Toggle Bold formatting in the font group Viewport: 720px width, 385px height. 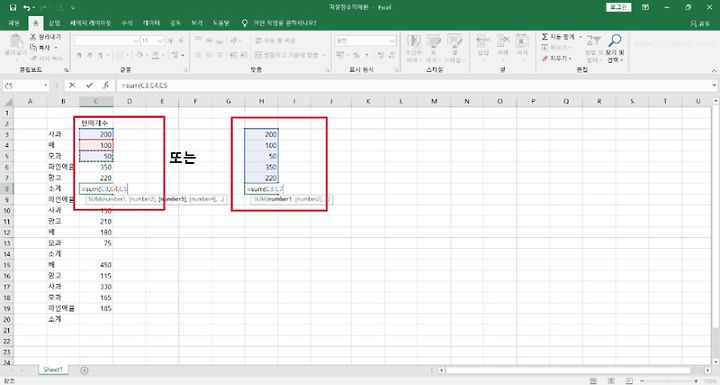(x=79, y=55)
